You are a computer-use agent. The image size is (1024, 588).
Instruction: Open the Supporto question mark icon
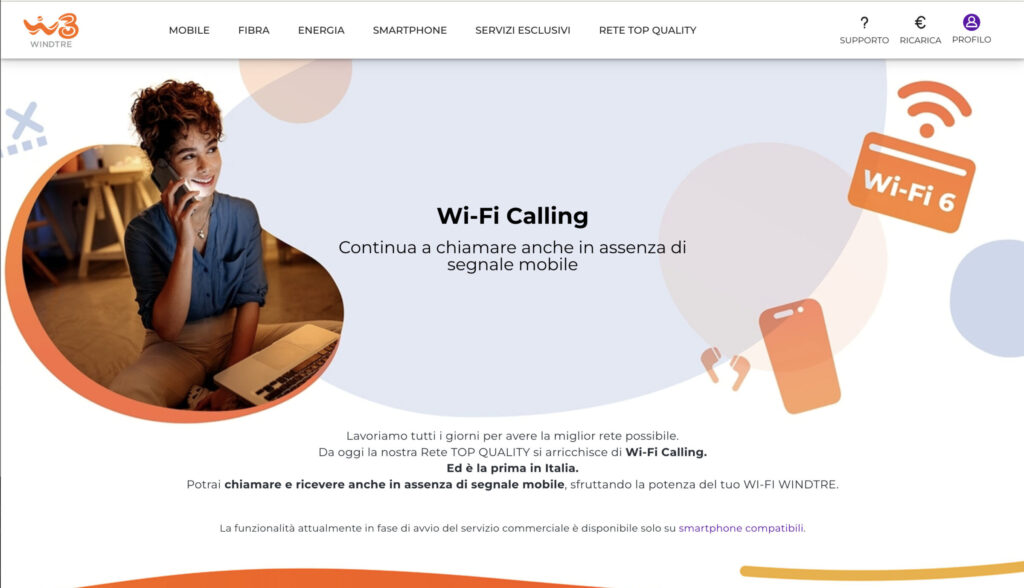pyautogui.click(x=864, y=23)
